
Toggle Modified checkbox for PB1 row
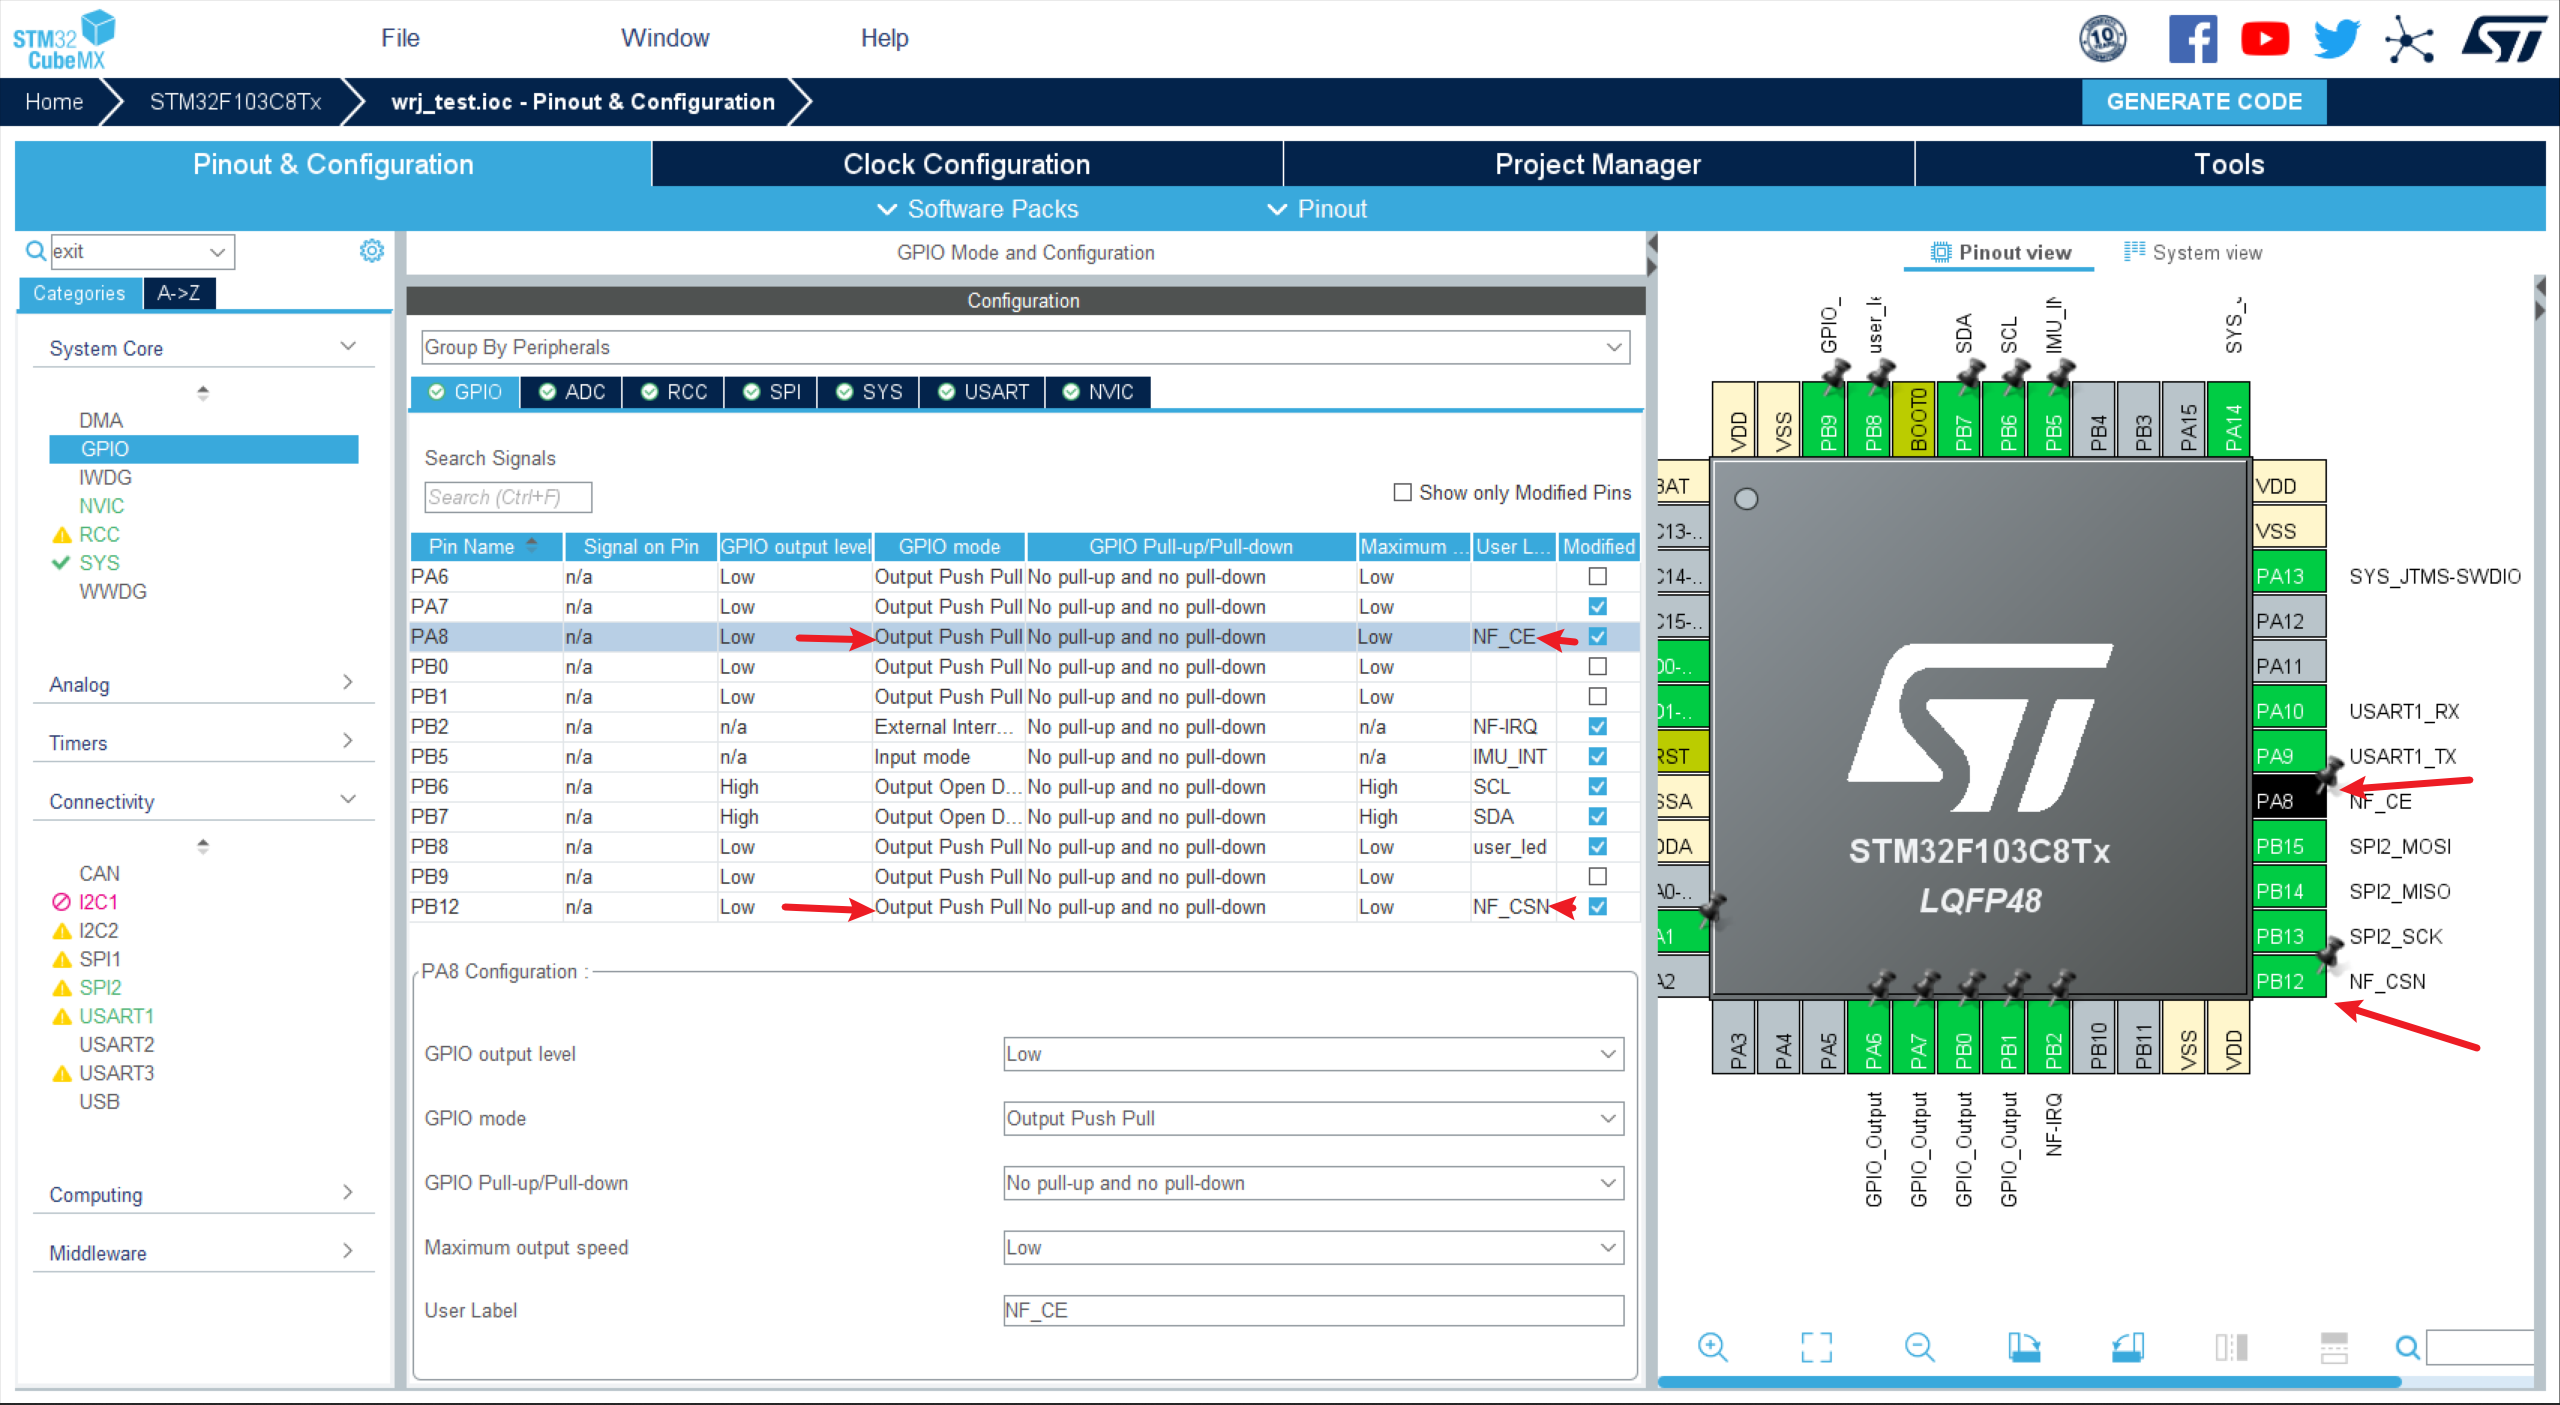(x=1598, y=696)
